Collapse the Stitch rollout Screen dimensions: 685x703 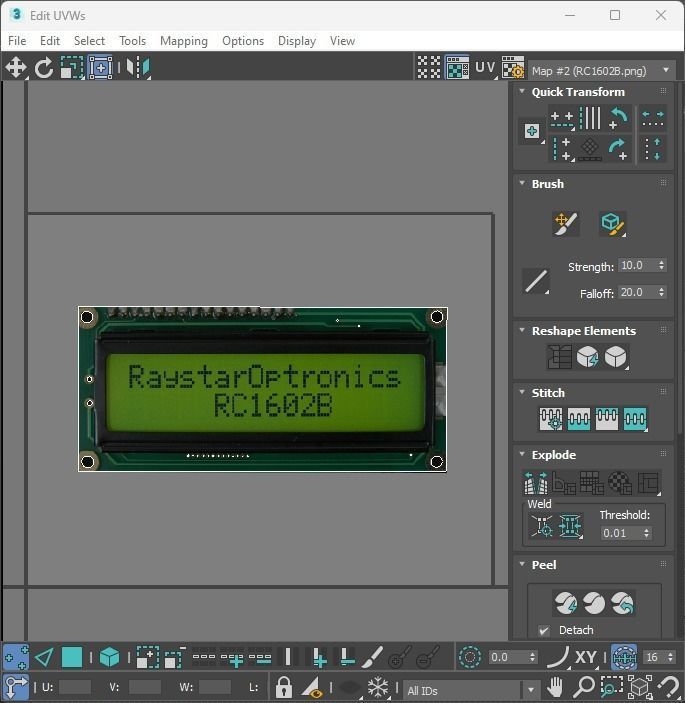click(x=522, y=392)
